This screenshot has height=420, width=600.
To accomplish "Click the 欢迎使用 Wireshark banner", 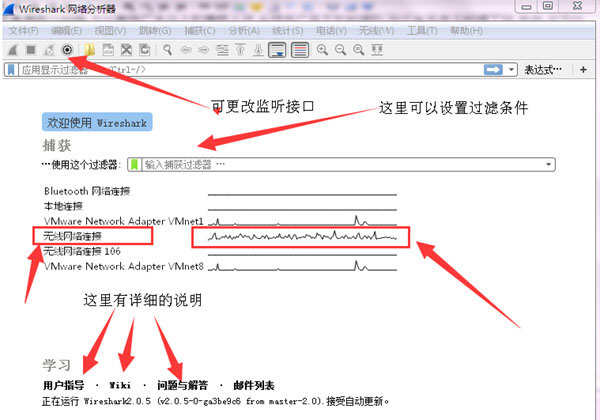I will [x=97, y=122].
